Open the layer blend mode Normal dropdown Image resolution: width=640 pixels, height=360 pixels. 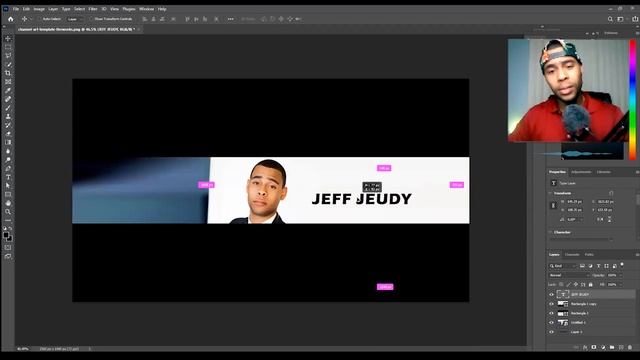coord(569,276)
